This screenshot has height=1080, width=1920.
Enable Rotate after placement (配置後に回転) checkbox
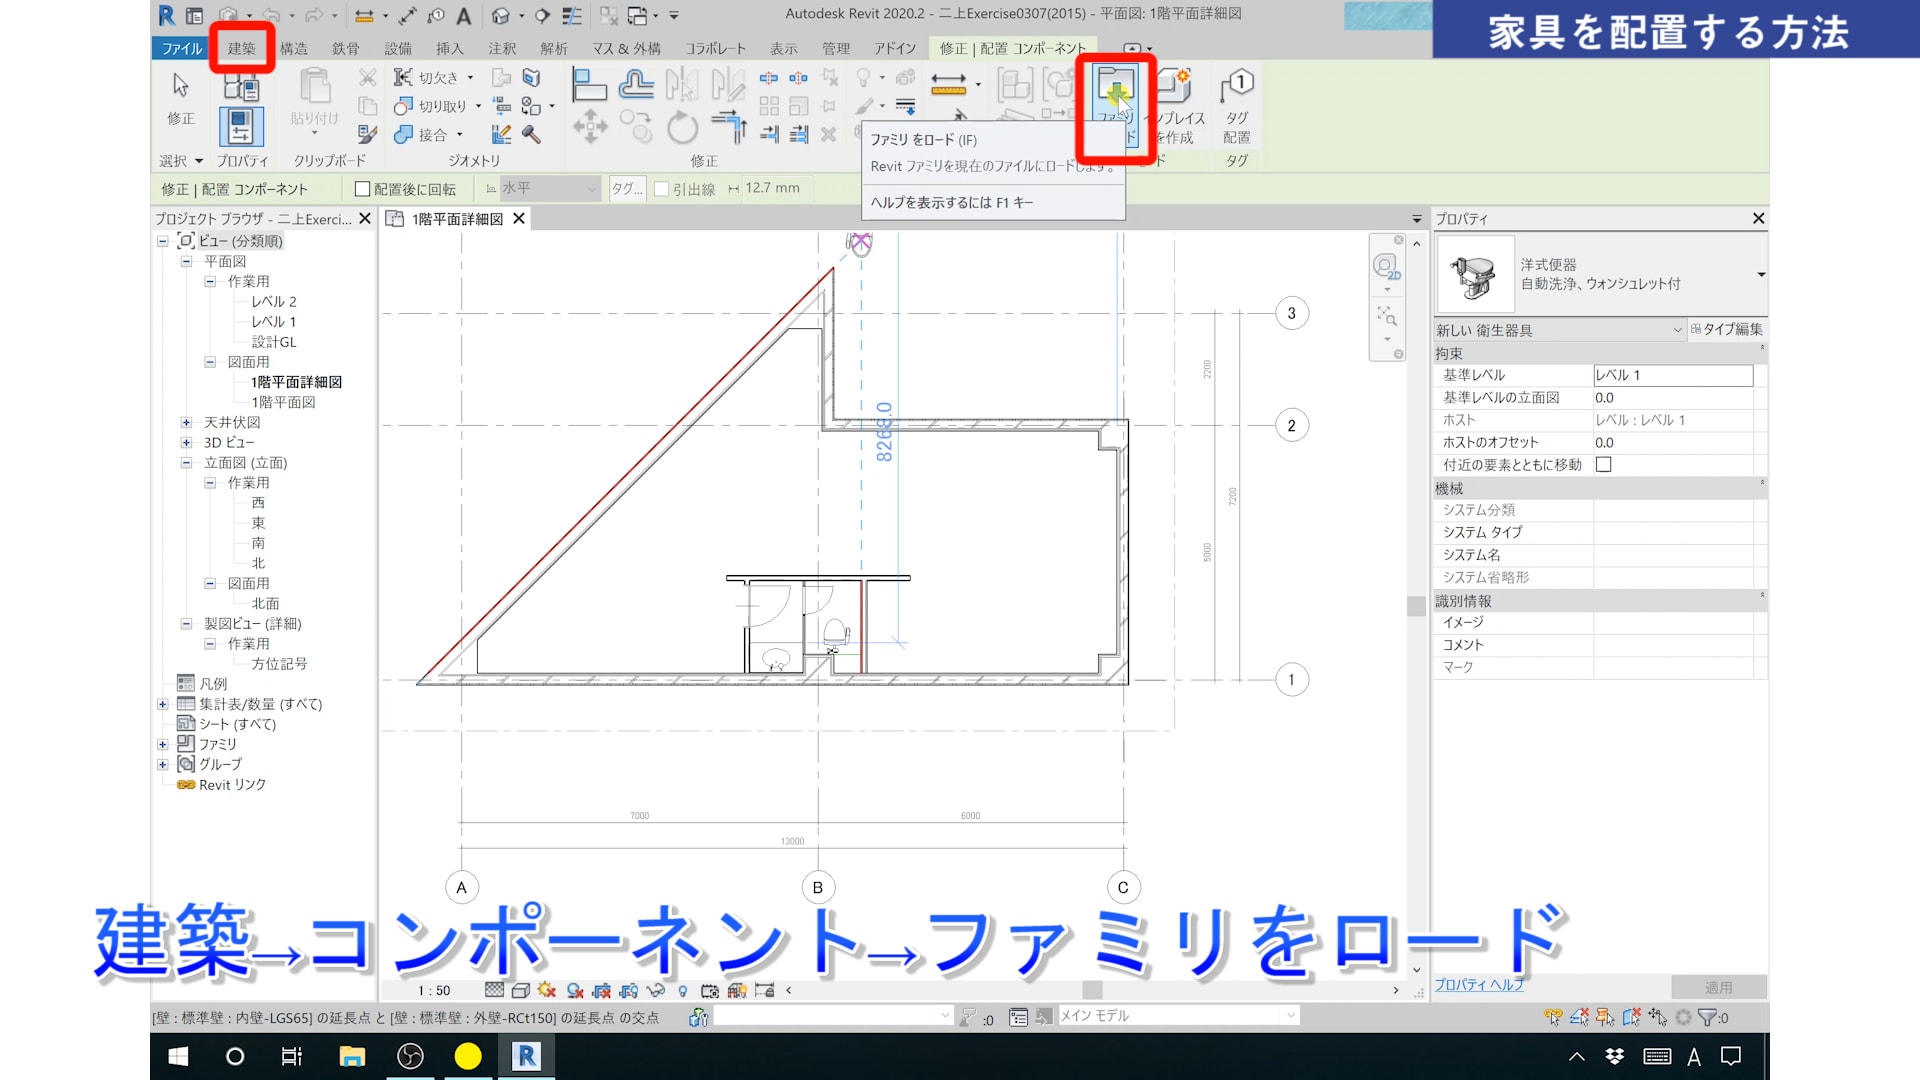[x=363, y=189]
